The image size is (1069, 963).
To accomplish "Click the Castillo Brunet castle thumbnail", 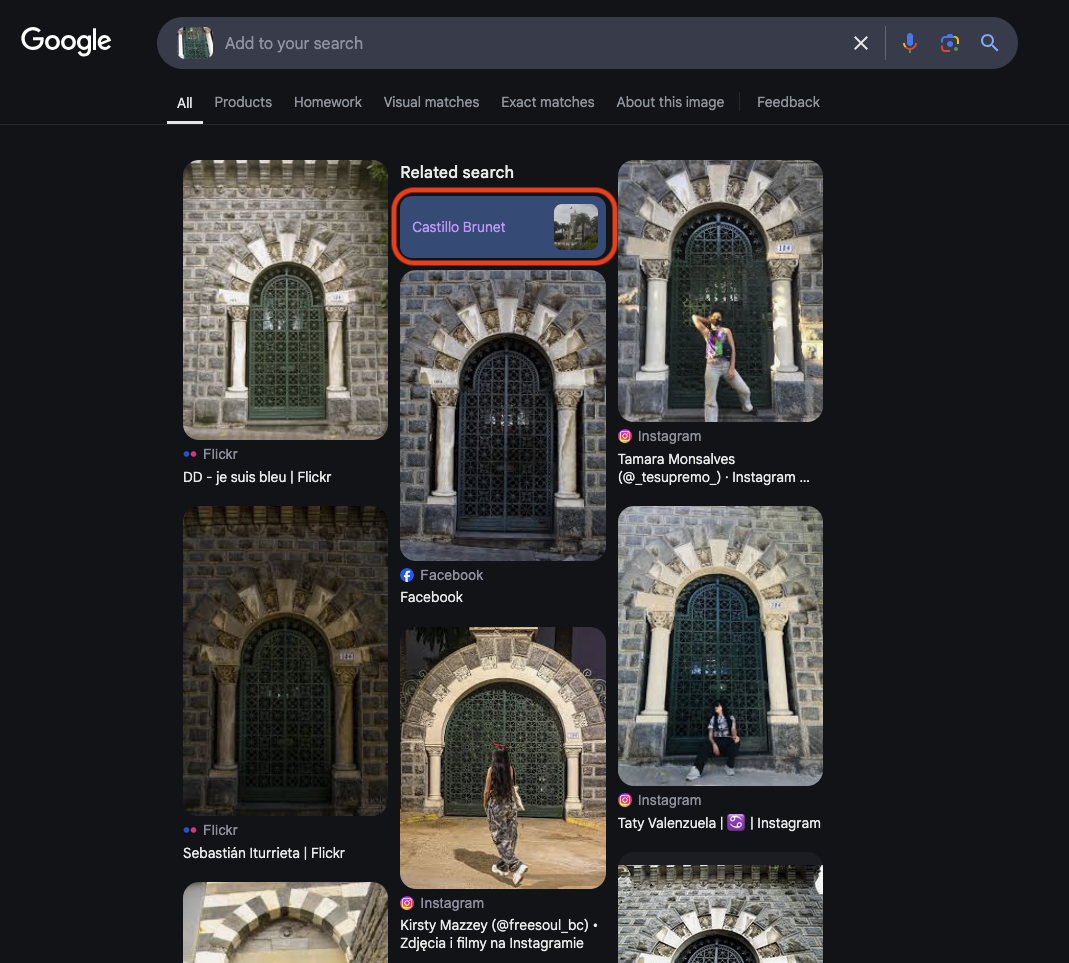I will tap(575, 227).
